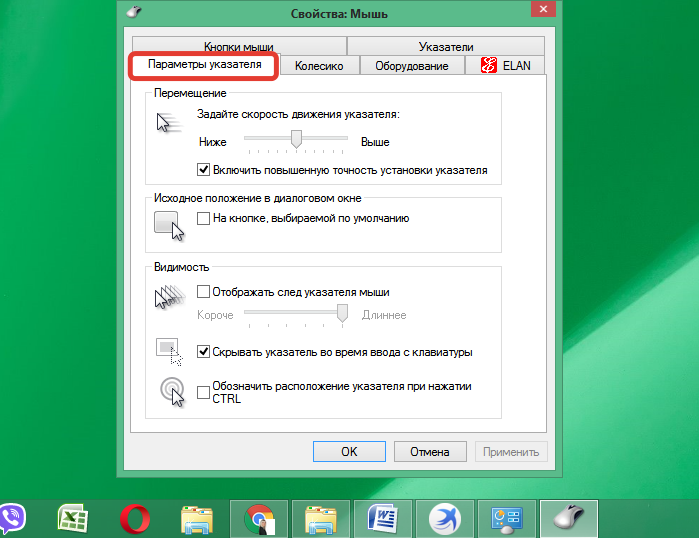Click the CTRL pointer location icon

(172, 392)
